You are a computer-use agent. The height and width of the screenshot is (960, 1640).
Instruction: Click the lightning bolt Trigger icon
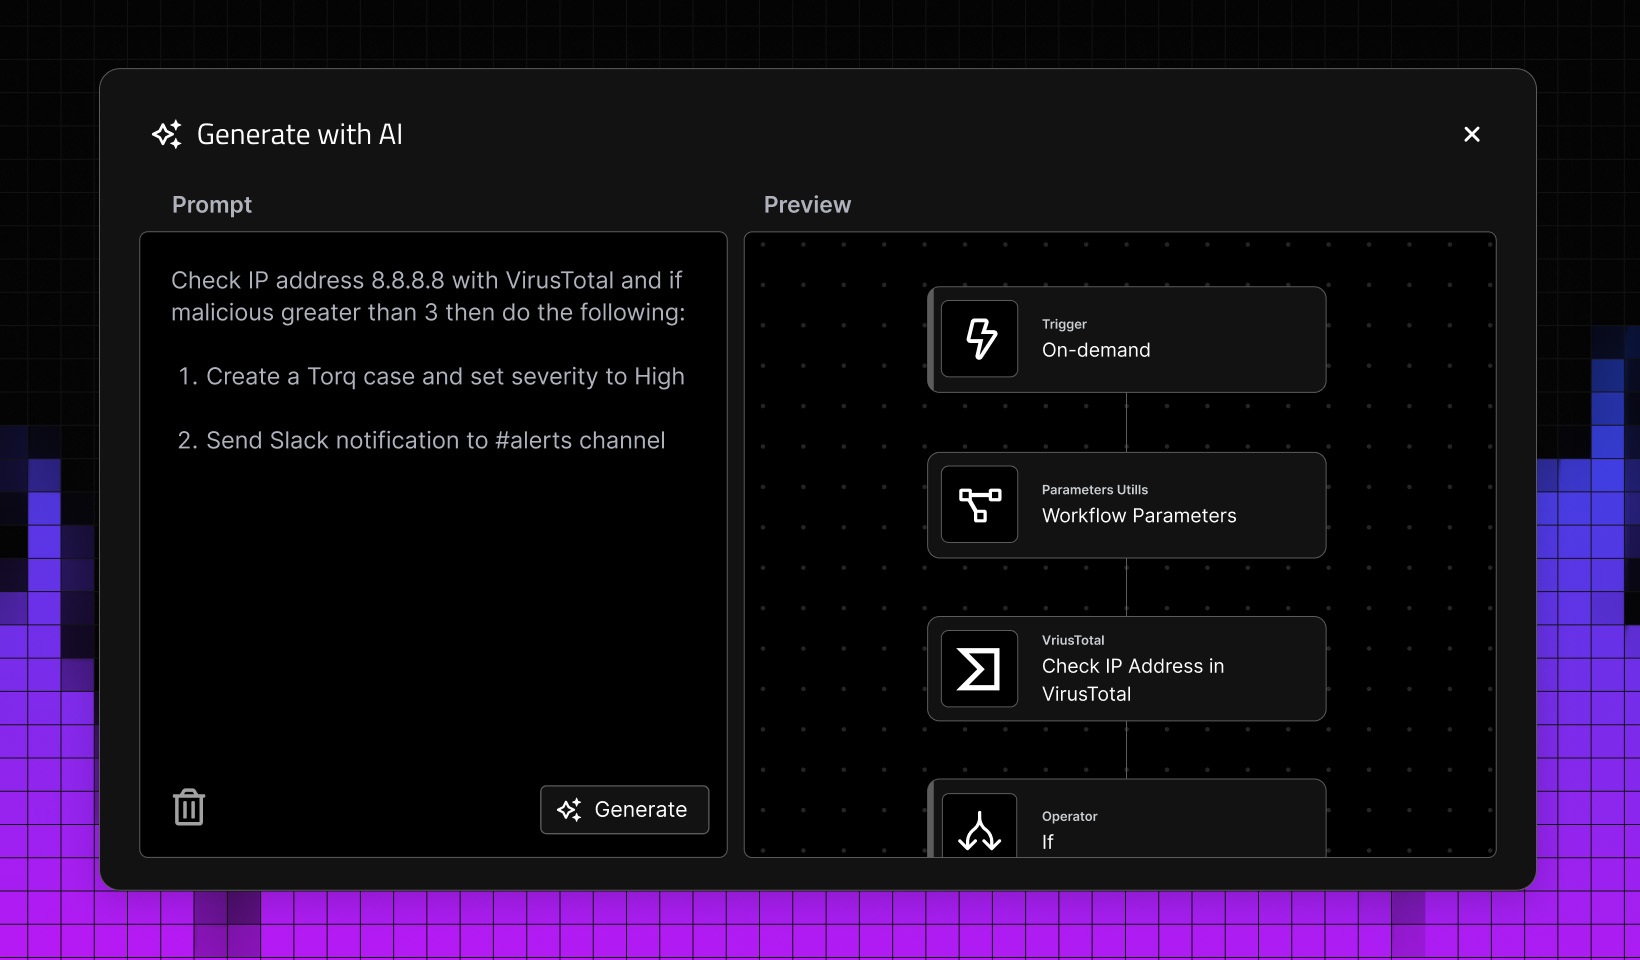(x=979, y=339)
